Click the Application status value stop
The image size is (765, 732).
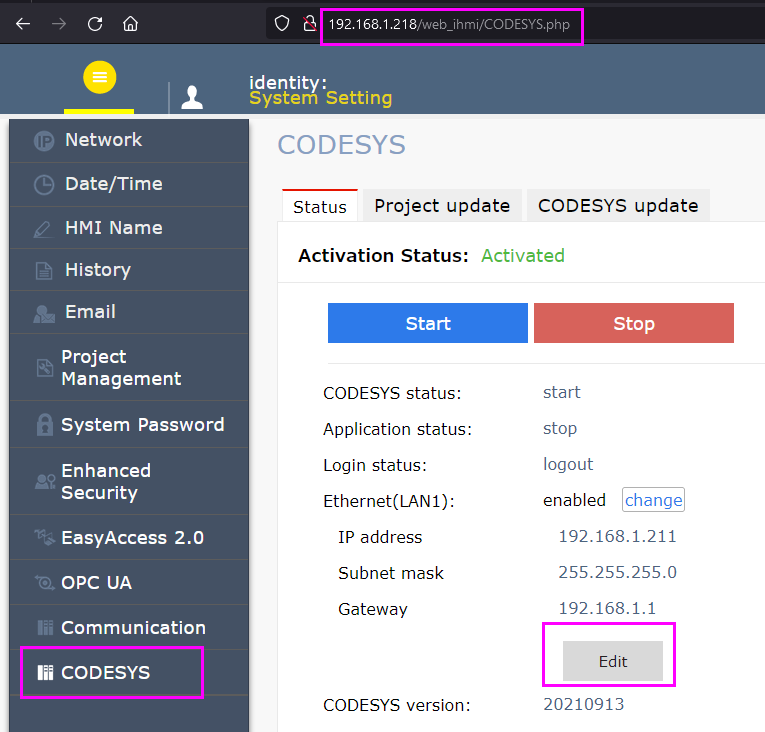[x=560, y=429]
